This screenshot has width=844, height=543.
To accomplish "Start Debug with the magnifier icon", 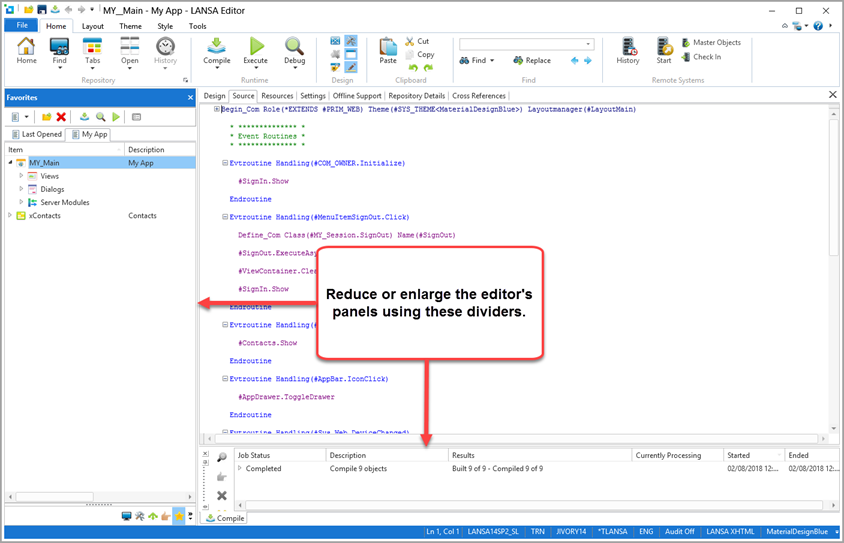I will [294, 47].
